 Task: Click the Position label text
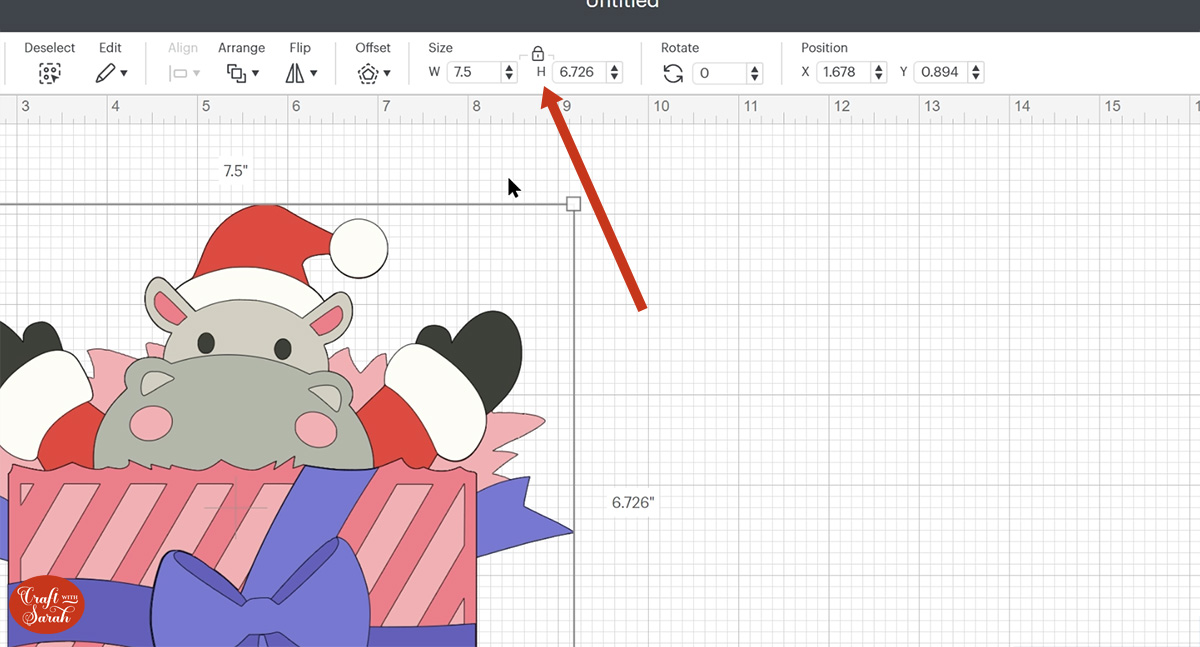(824, 47)
